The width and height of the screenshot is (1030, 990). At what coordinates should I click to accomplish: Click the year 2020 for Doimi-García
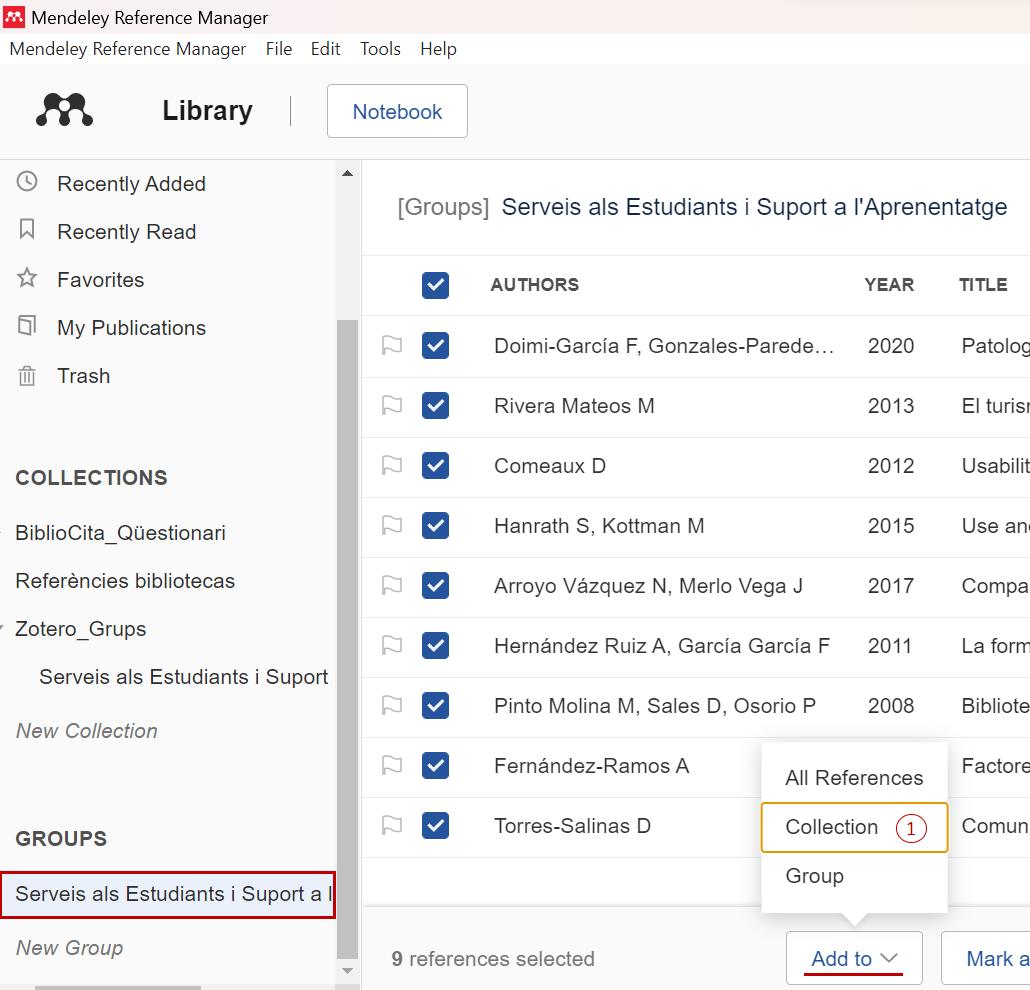(891, 346)
